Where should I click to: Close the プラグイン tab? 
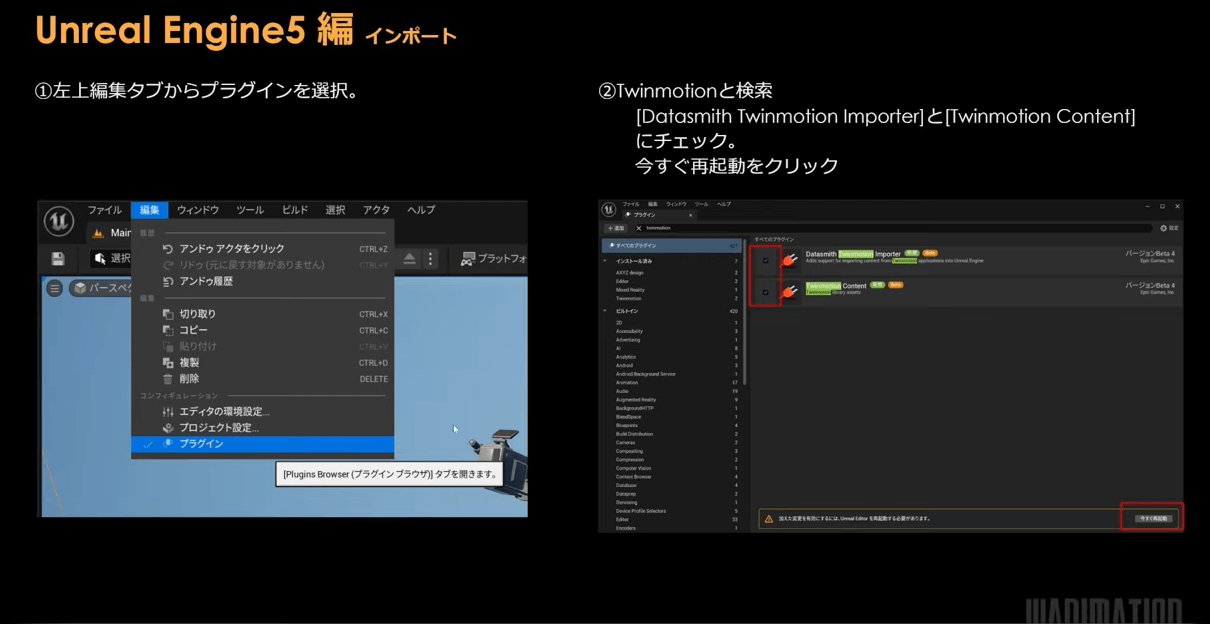click(688, 215)
